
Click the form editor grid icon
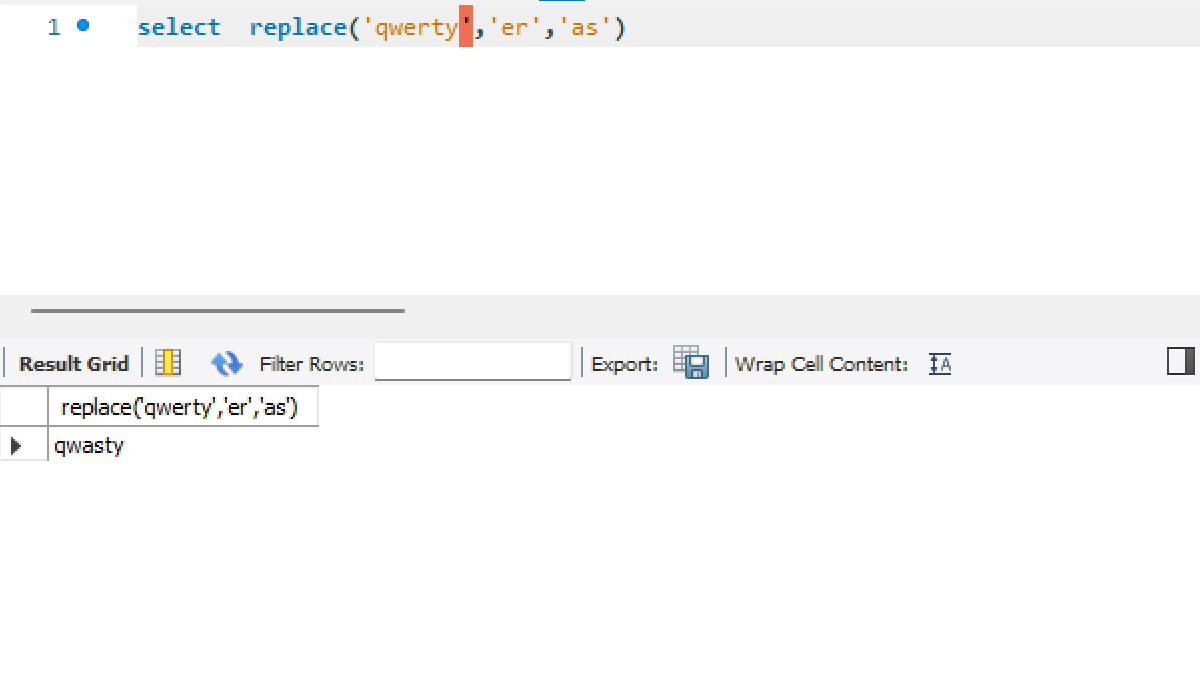tap(168, 363)
